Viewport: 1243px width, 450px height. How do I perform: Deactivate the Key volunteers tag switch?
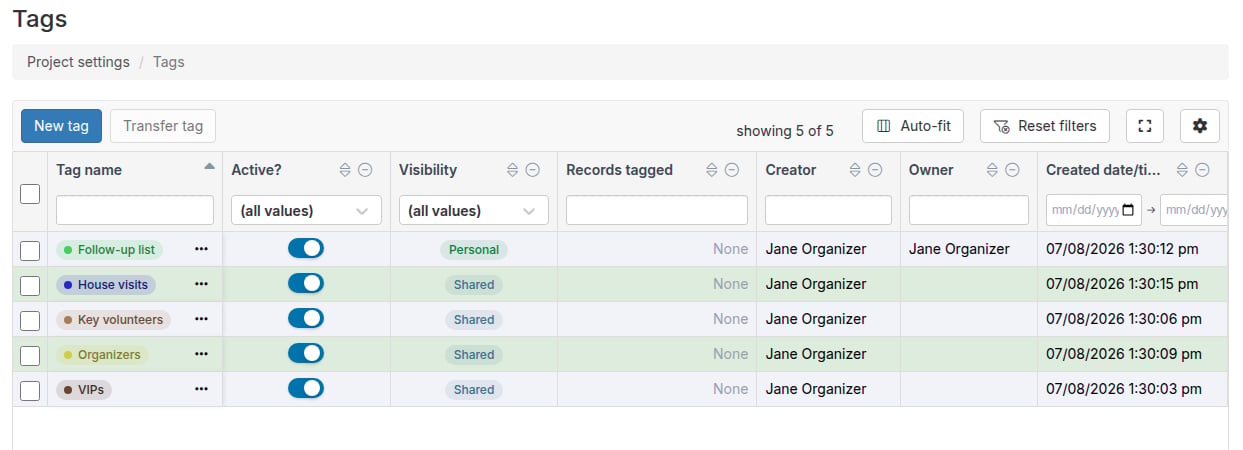click(306, 318)
